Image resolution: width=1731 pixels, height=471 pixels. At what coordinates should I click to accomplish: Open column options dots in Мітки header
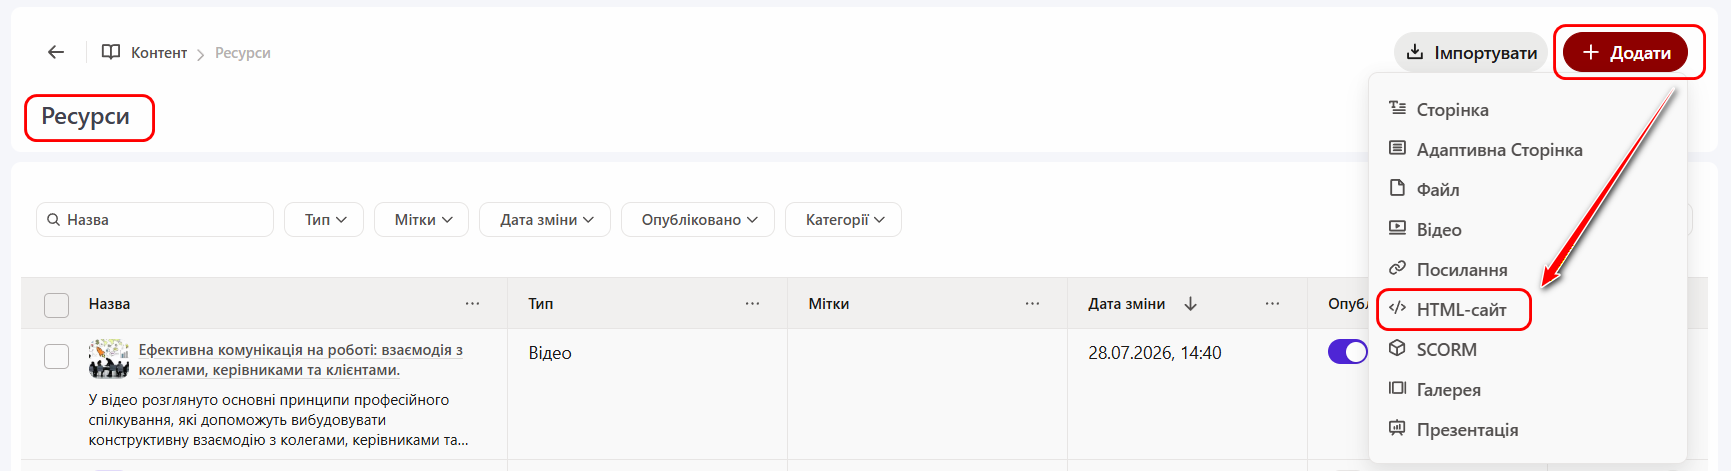tap(1032, 304)
